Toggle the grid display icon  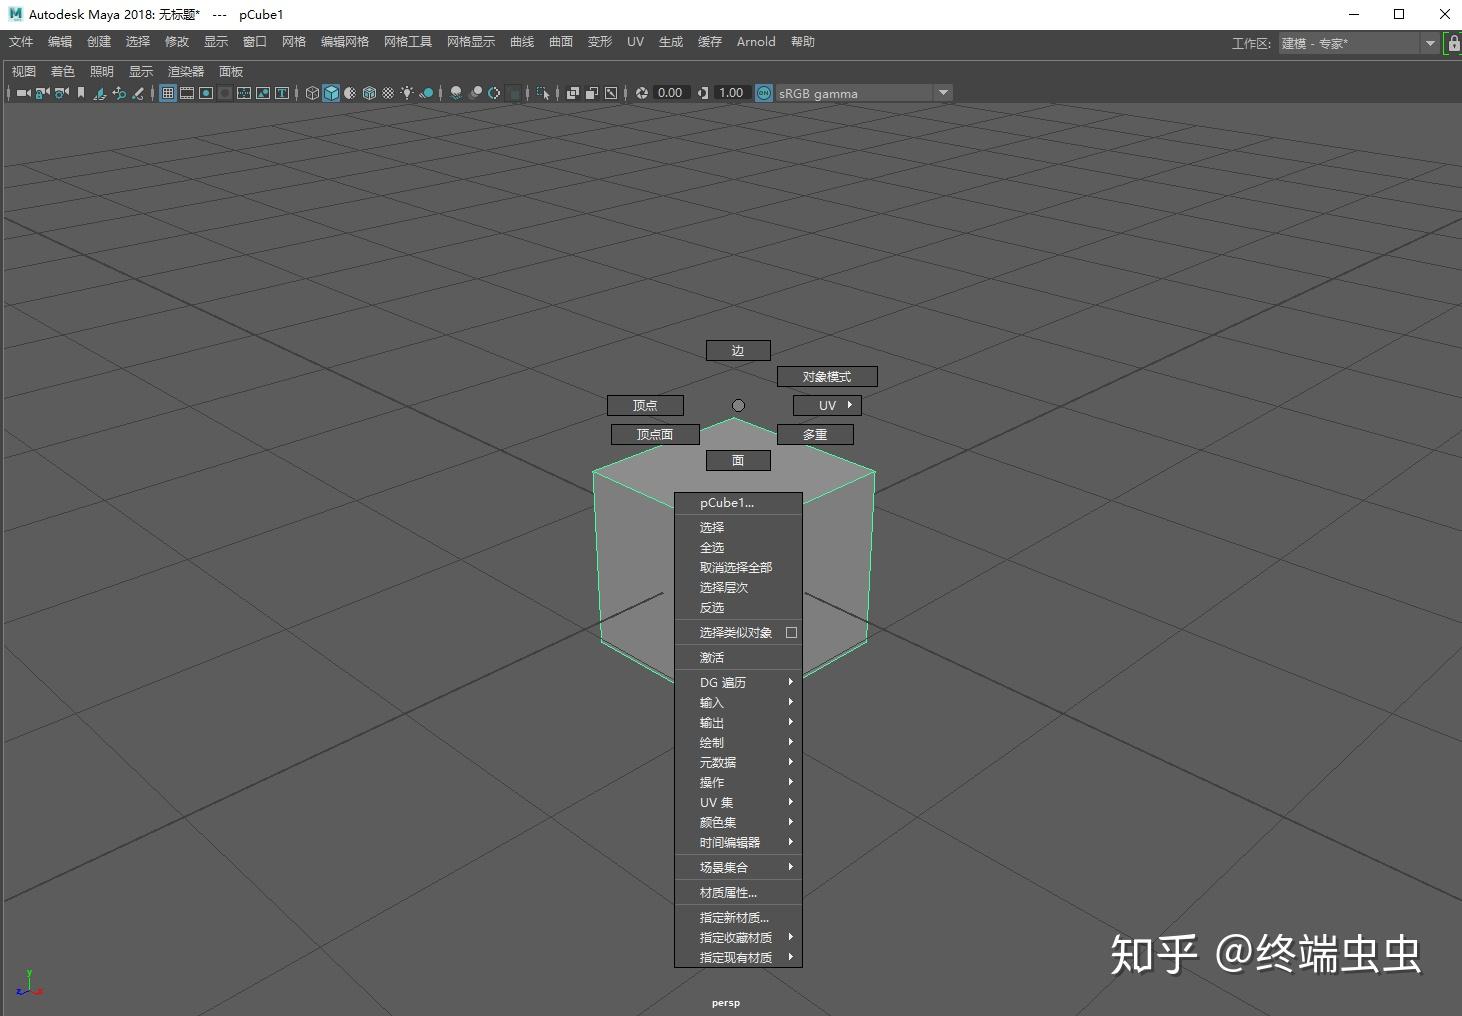tap(168, 93)
